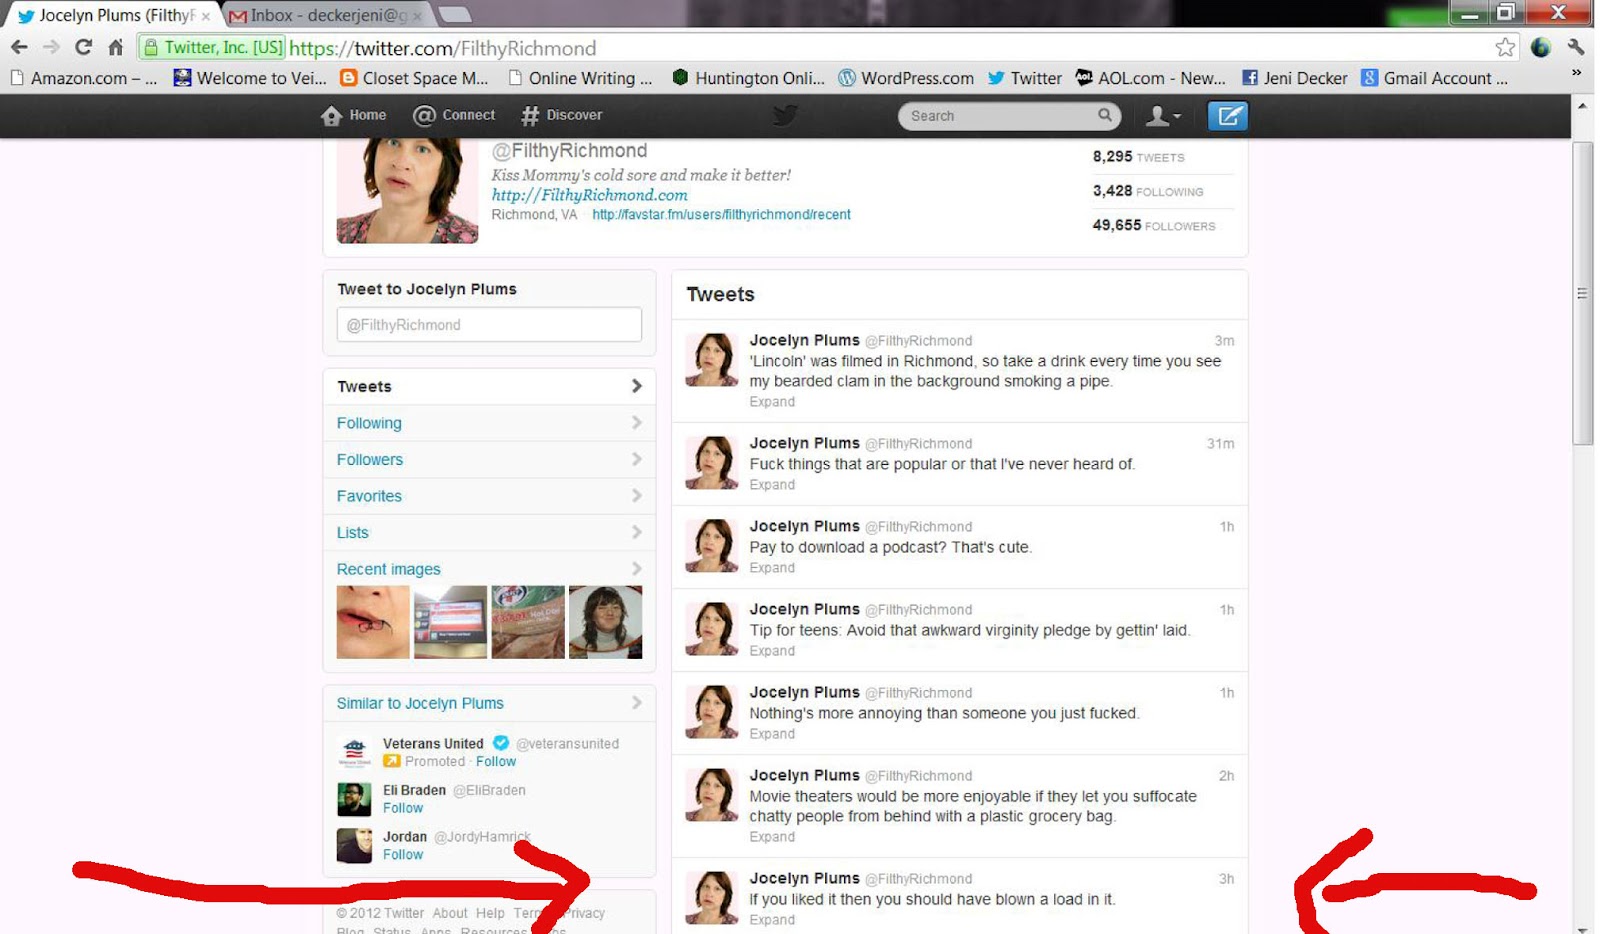Screen dimensions: 1600x934
Task: Open Eli Braden's avatar
Action: pyautogui.click(x=354, y=799)
